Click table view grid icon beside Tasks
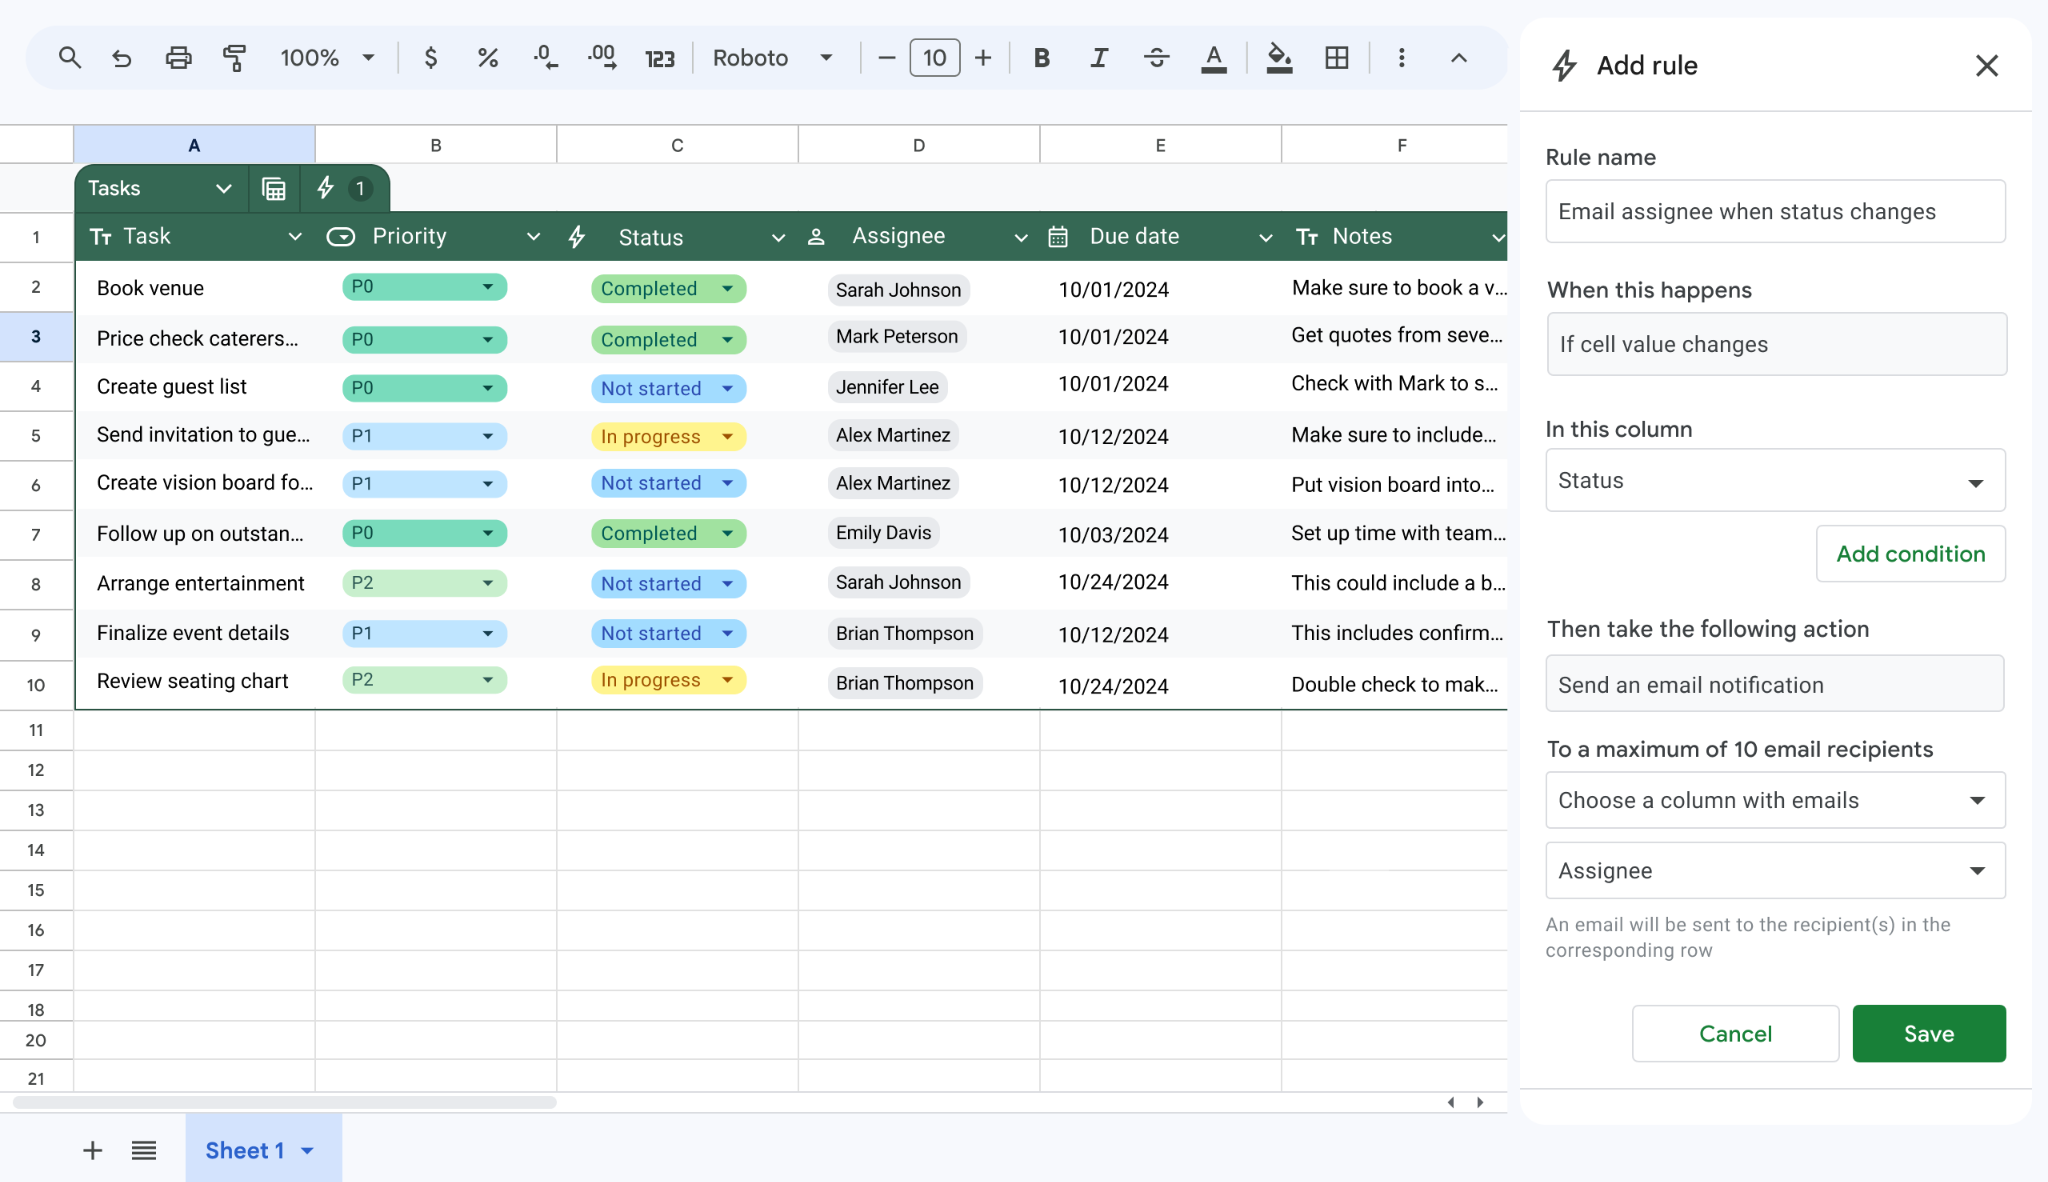Viewport: 2048px width, 1182px height. (x=273, y=188)
